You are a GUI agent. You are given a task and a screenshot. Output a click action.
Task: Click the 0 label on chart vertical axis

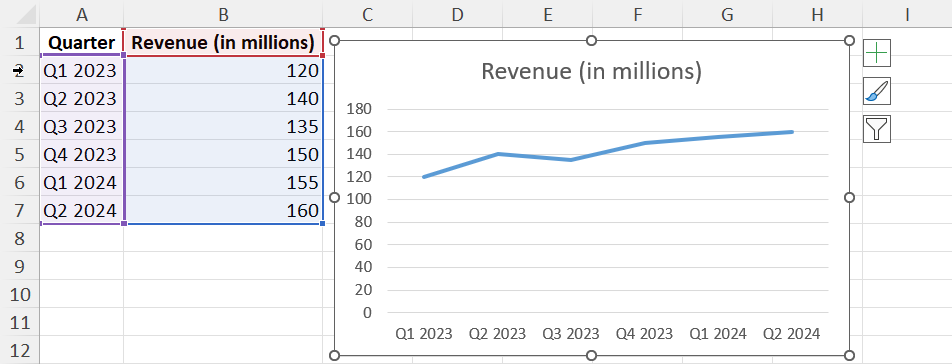pyautogui.click(x=367, y=312)
